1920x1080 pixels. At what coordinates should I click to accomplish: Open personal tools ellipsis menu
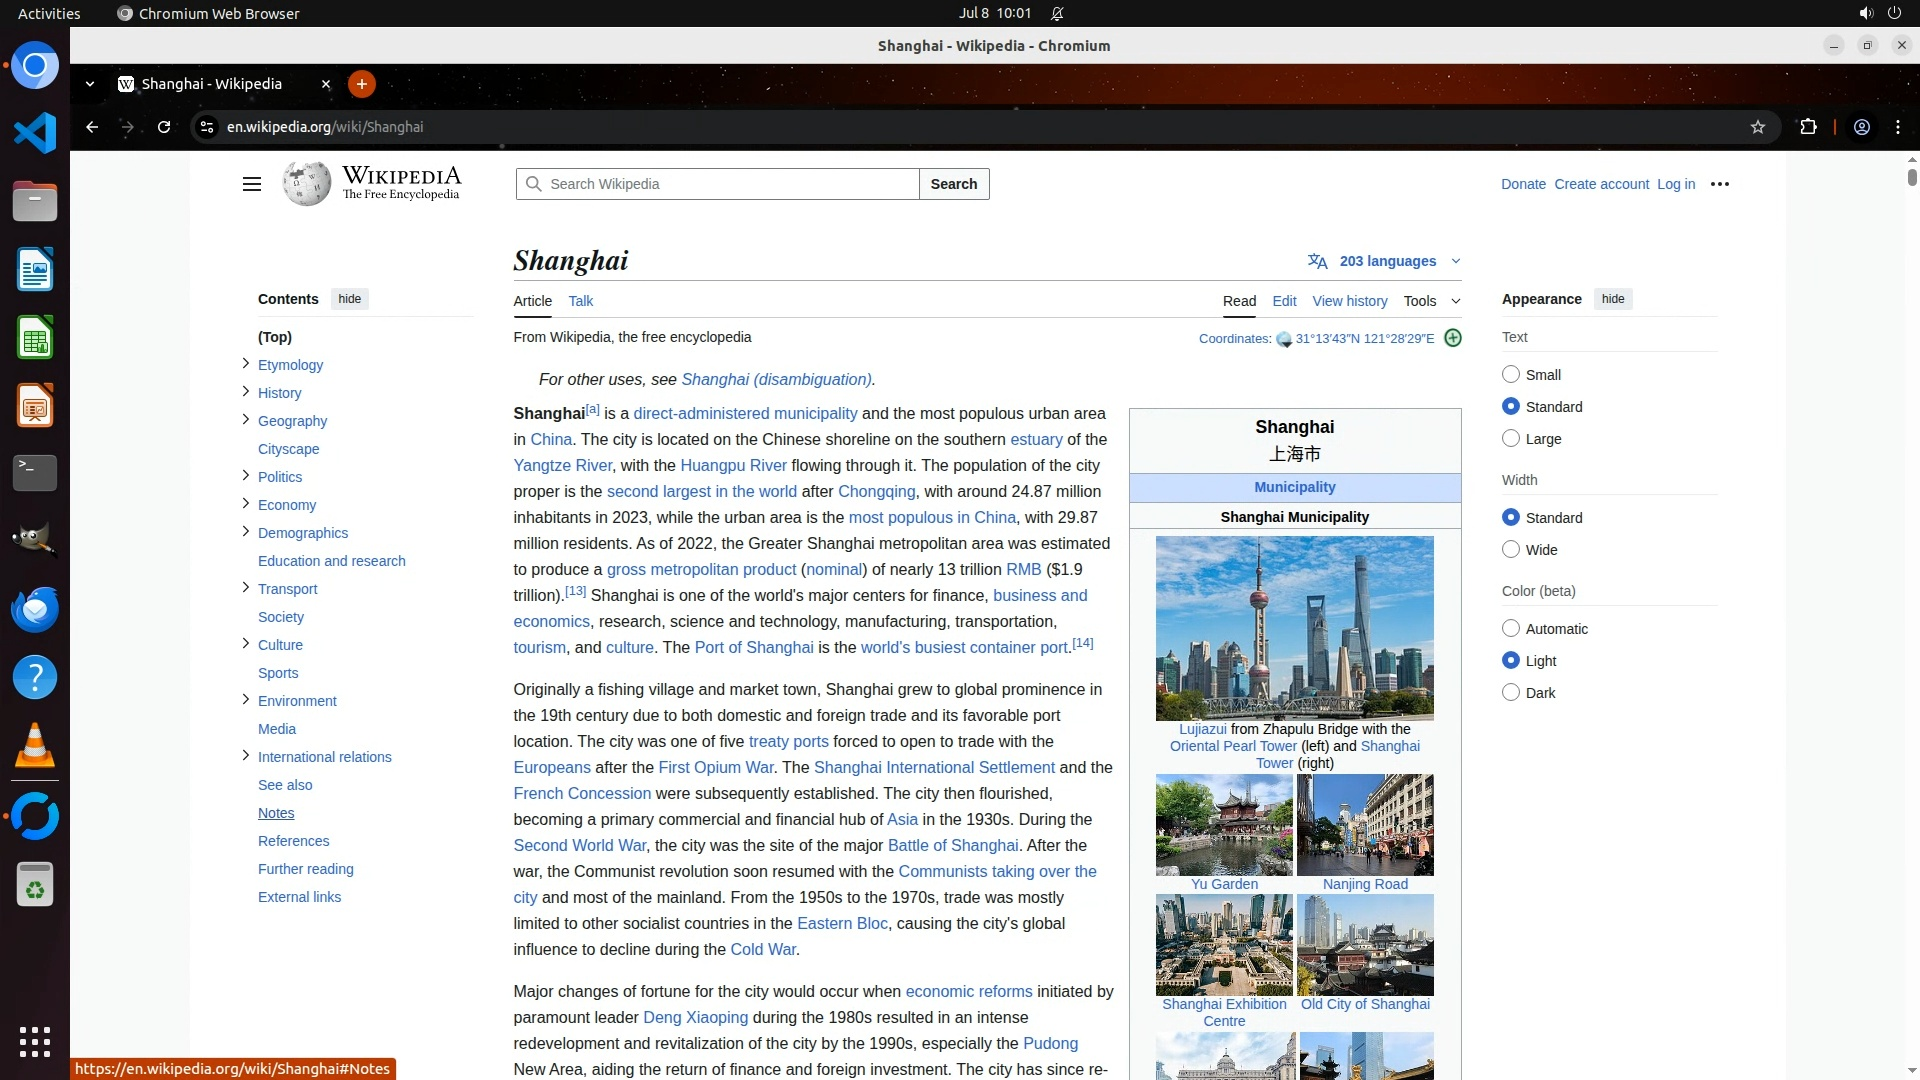(x=1720, y=184)
